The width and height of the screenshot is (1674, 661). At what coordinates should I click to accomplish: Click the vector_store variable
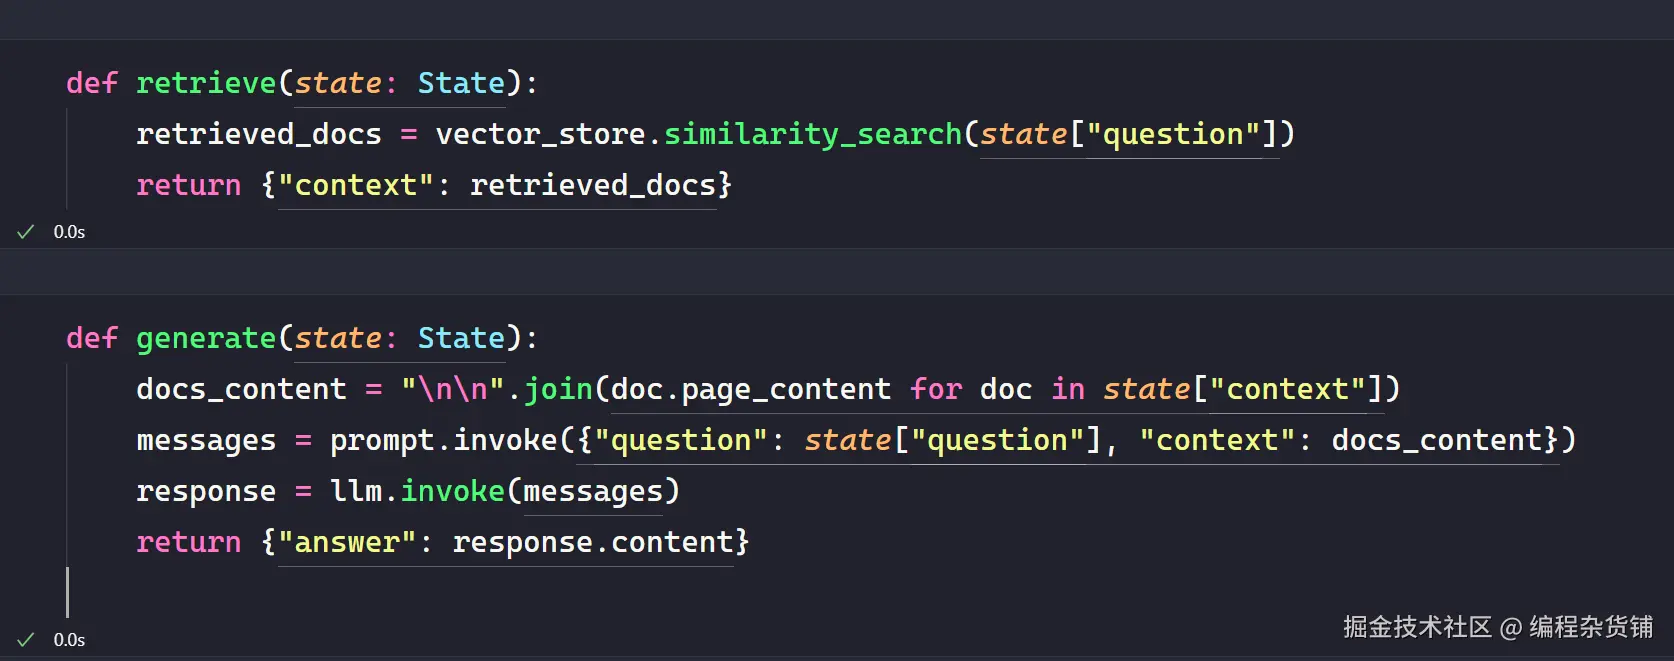(x=540, y=134)
